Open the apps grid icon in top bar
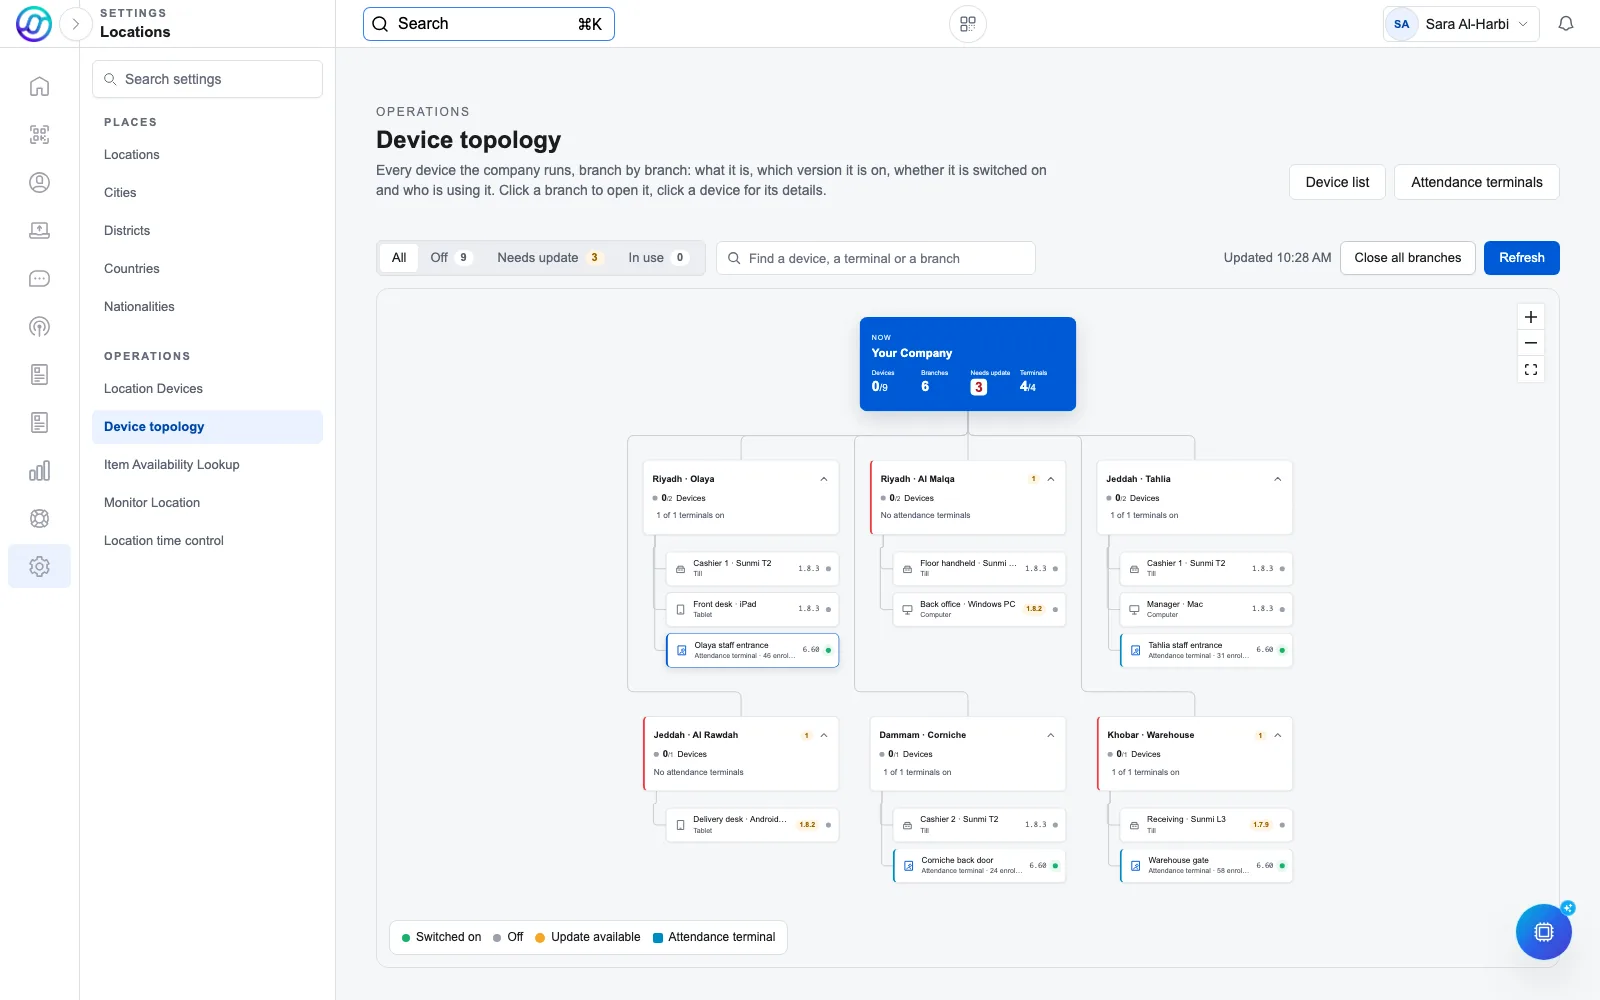 (x=967, y=24)
